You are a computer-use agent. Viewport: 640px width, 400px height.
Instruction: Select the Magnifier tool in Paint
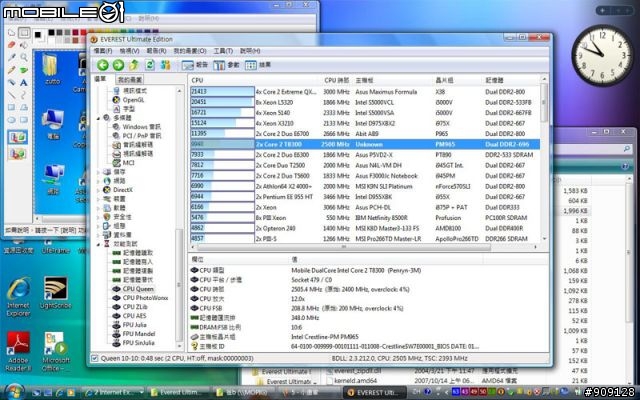(x=24, y=57)
